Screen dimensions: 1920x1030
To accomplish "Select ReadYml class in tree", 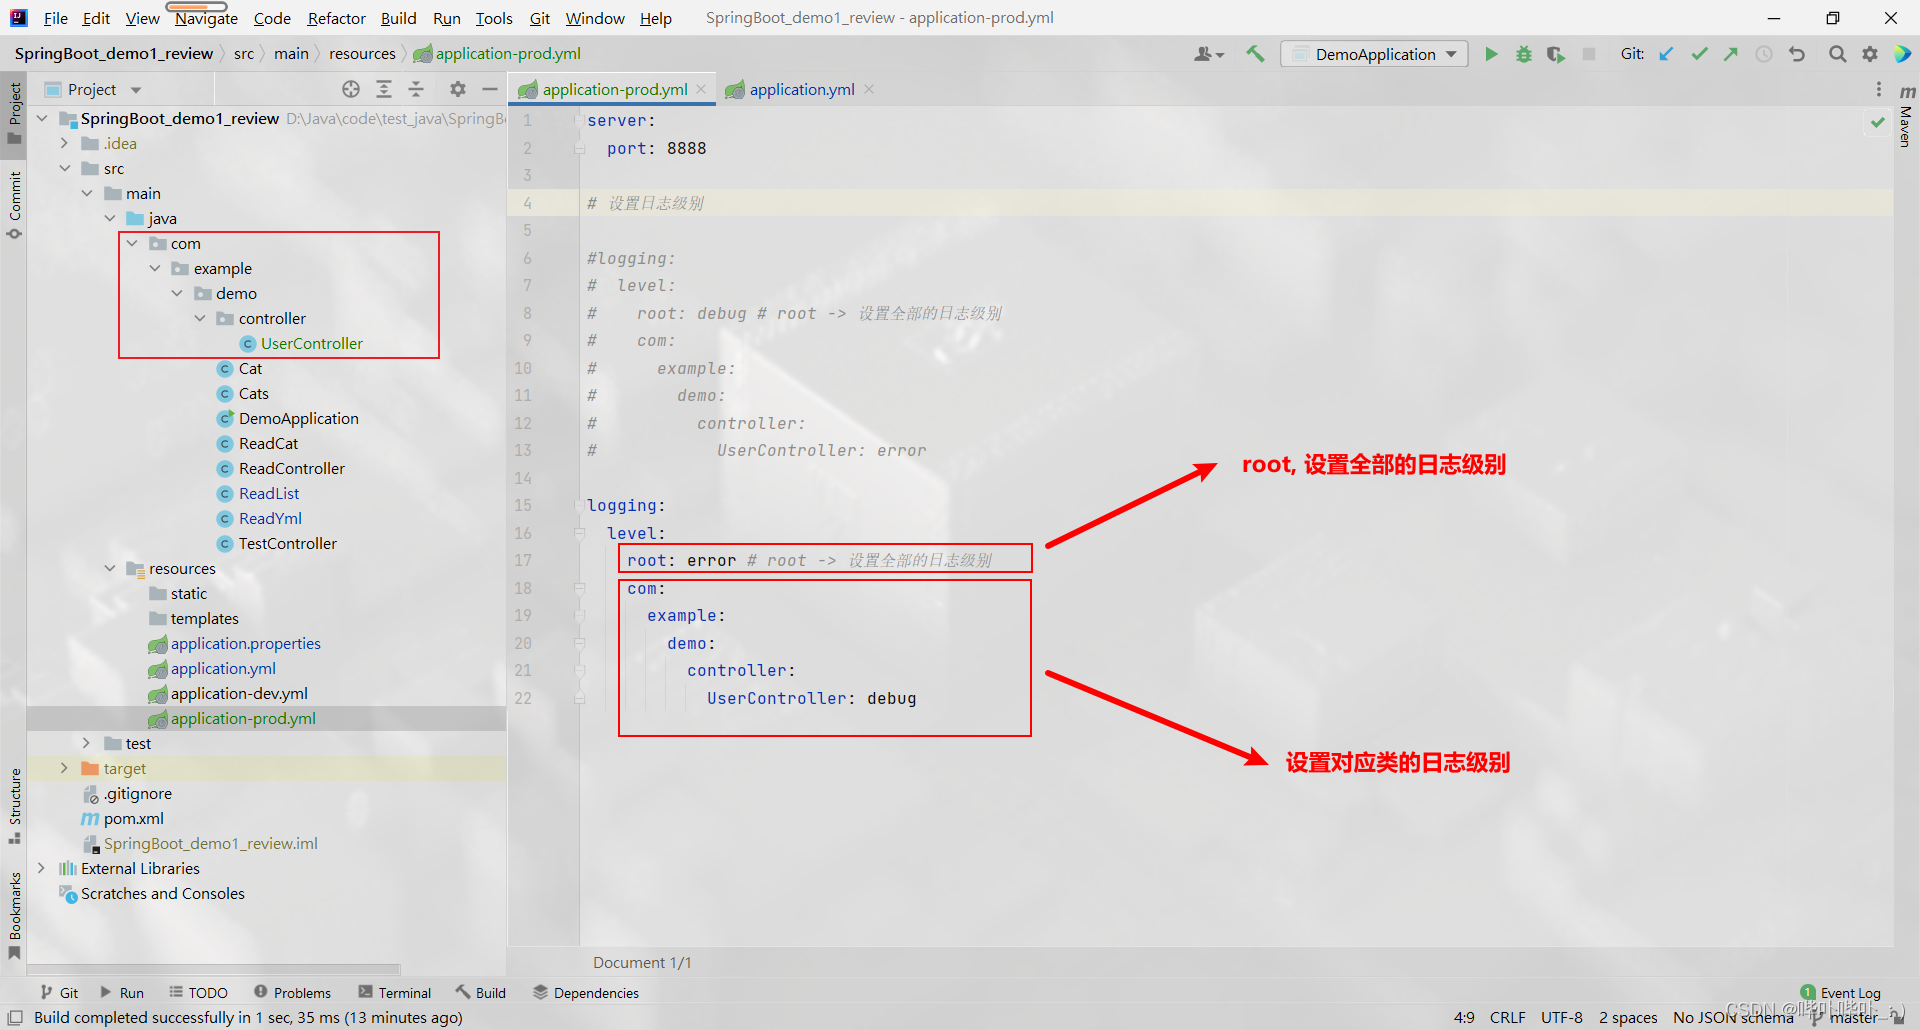I will click(x=270, y=519).
